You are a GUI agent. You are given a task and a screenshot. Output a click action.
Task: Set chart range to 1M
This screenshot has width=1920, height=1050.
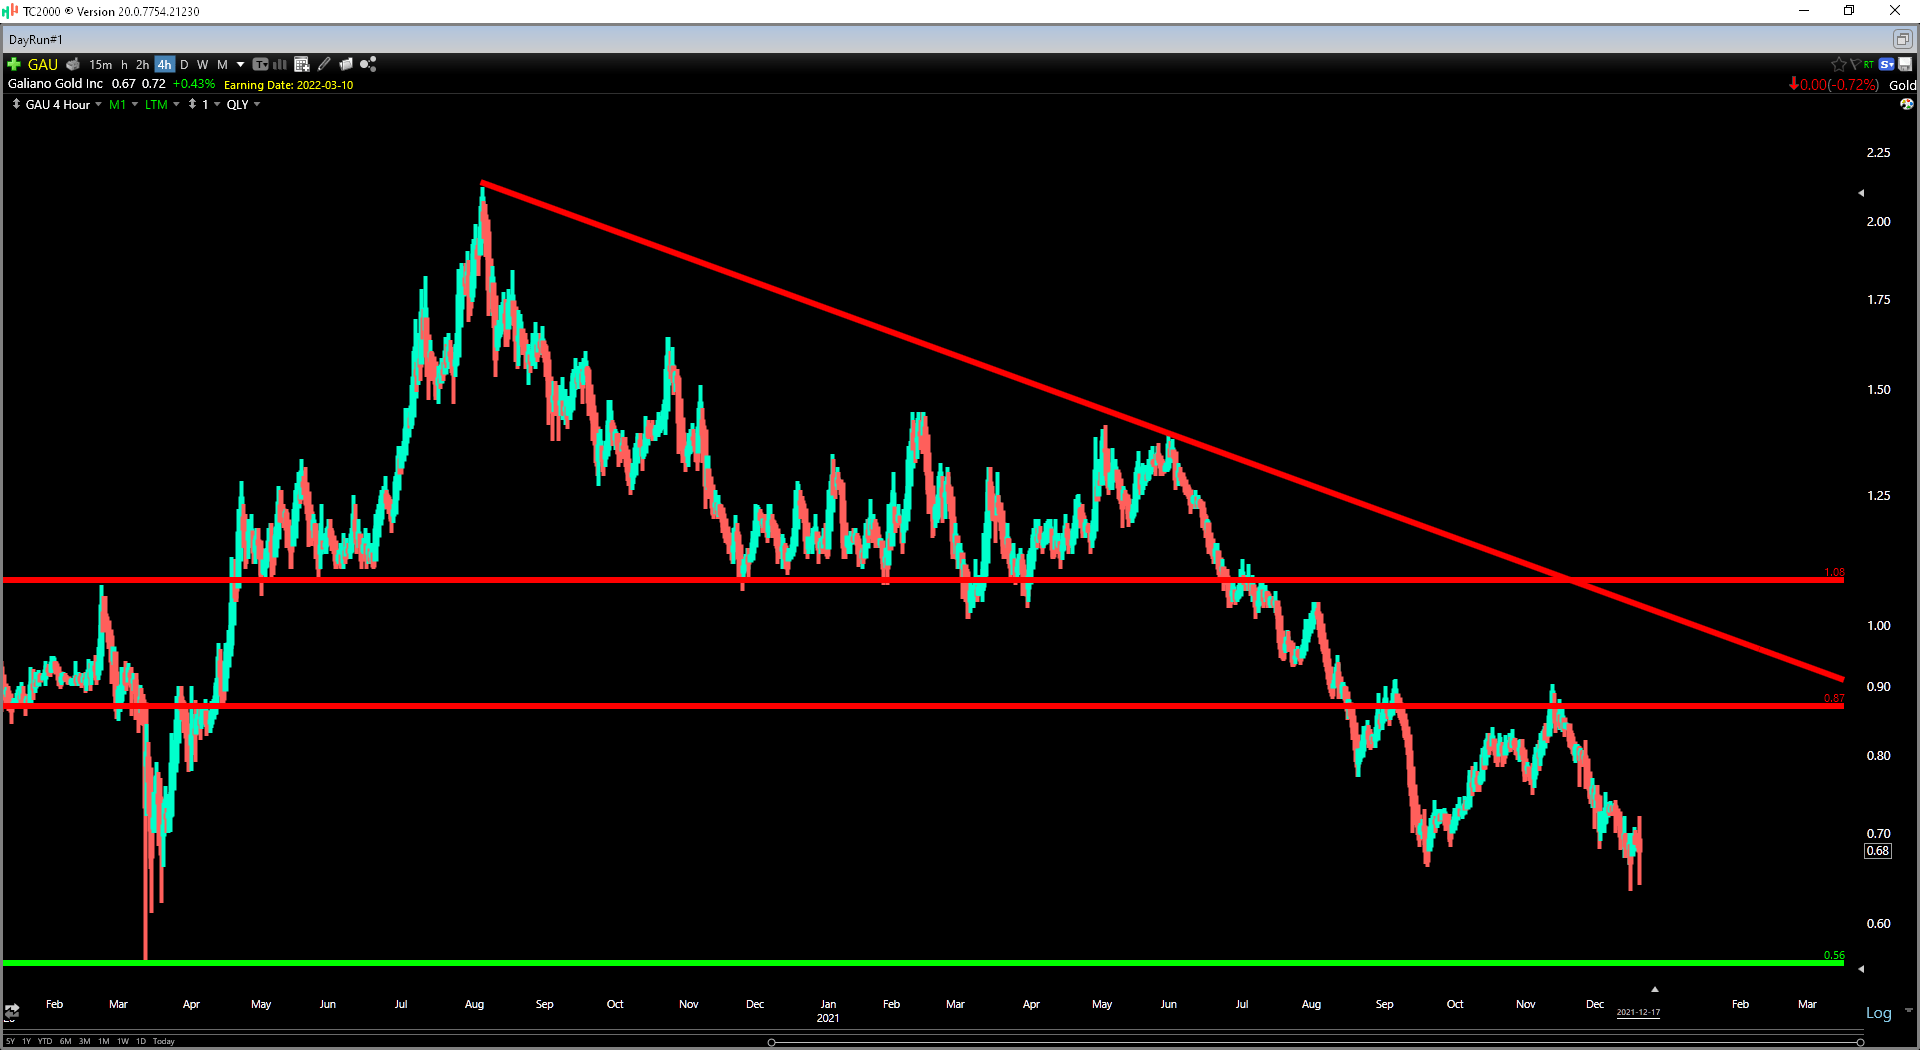point(104,1041)
